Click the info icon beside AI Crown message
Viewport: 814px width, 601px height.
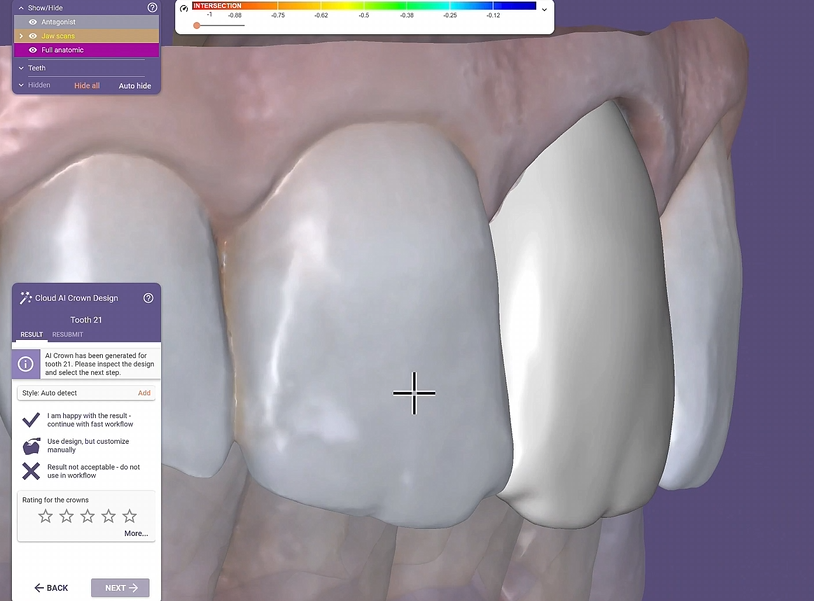pos(25,364)
